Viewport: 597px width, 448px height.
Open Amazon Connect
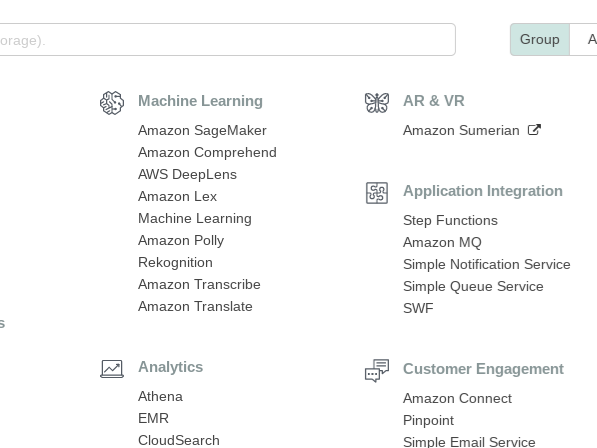point(457,399)
